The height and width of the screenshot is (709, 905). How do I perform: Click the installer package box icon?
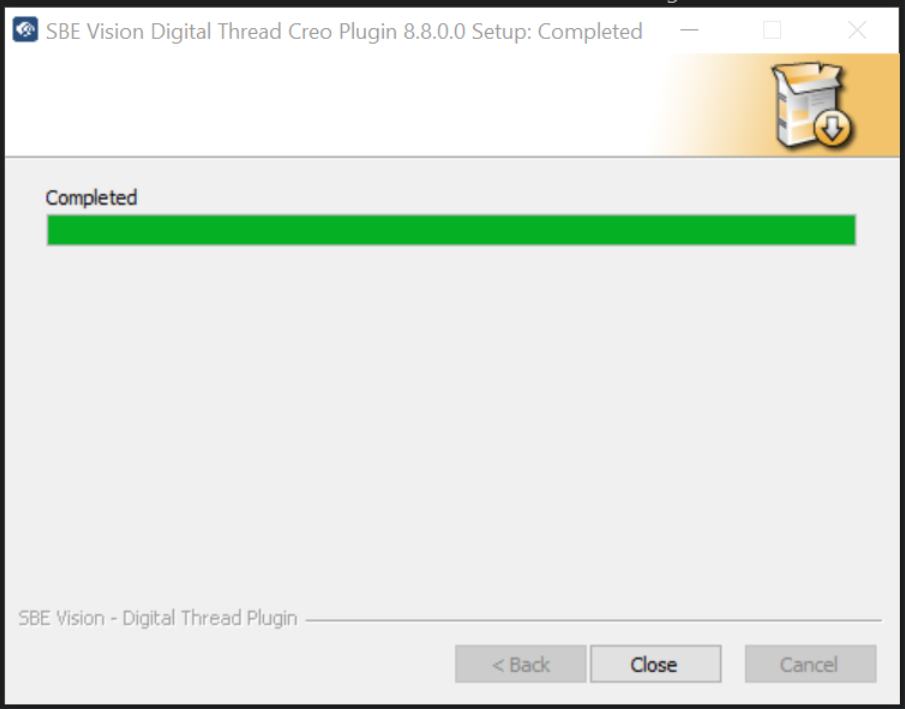[x=813, y=105]
